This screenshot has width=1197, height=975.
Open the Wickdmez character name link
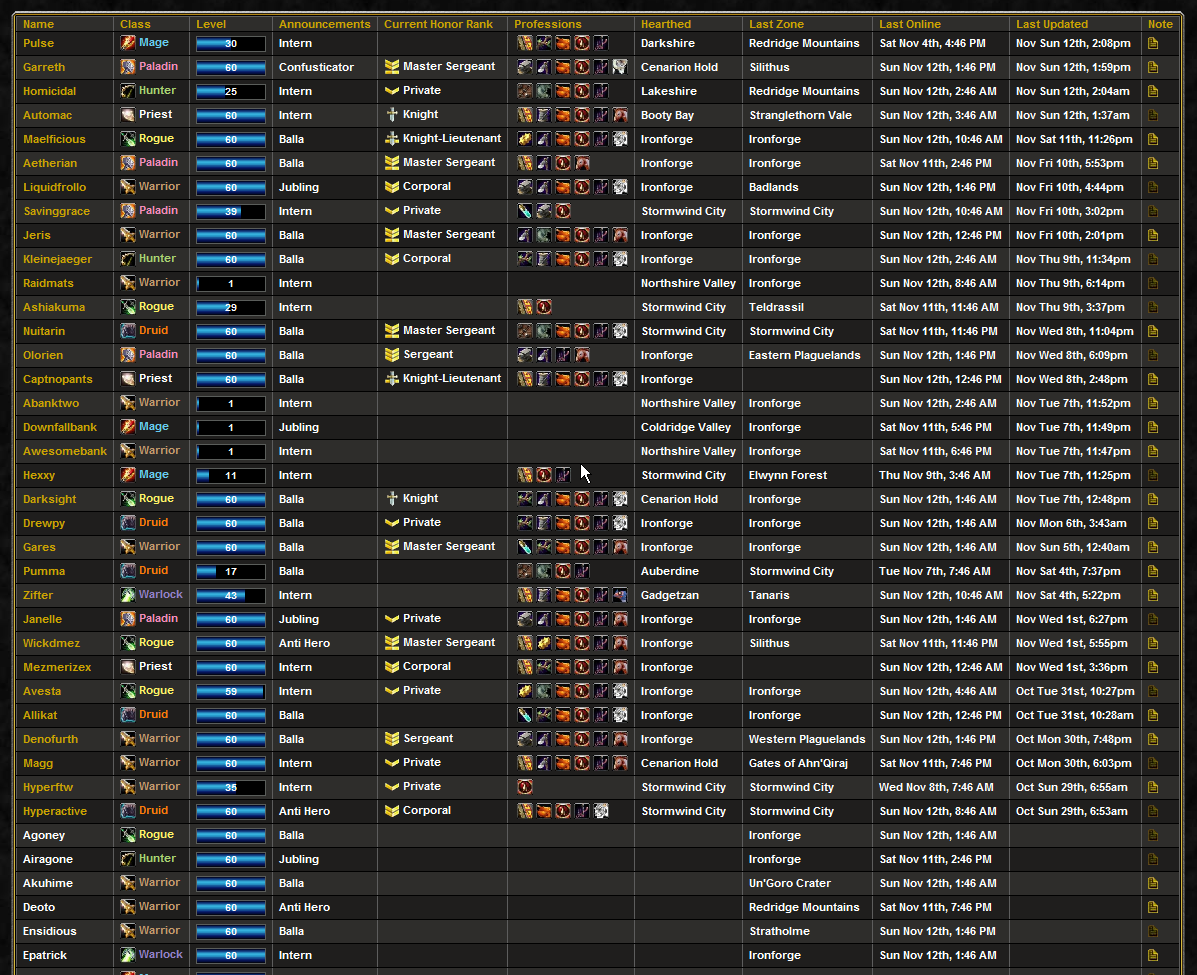click(x=51, y=643)
